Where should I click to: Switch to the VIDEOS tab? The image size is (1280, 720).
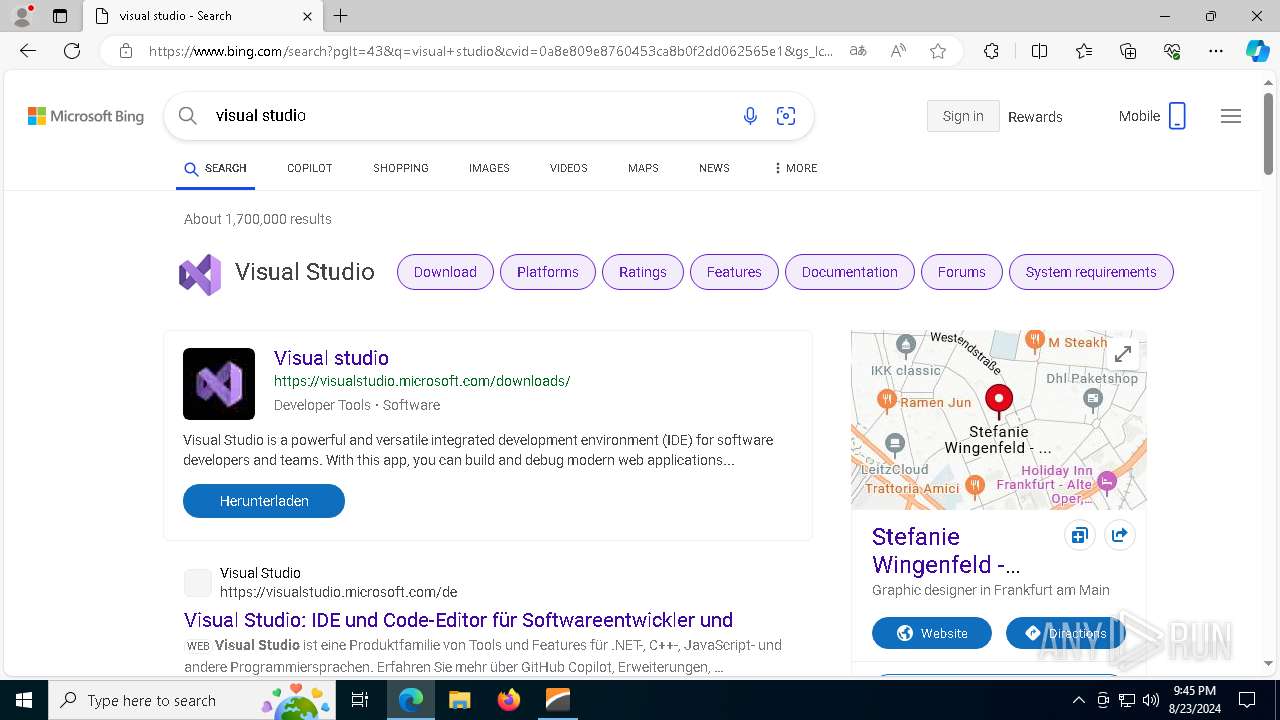click(x=568, y=168)
